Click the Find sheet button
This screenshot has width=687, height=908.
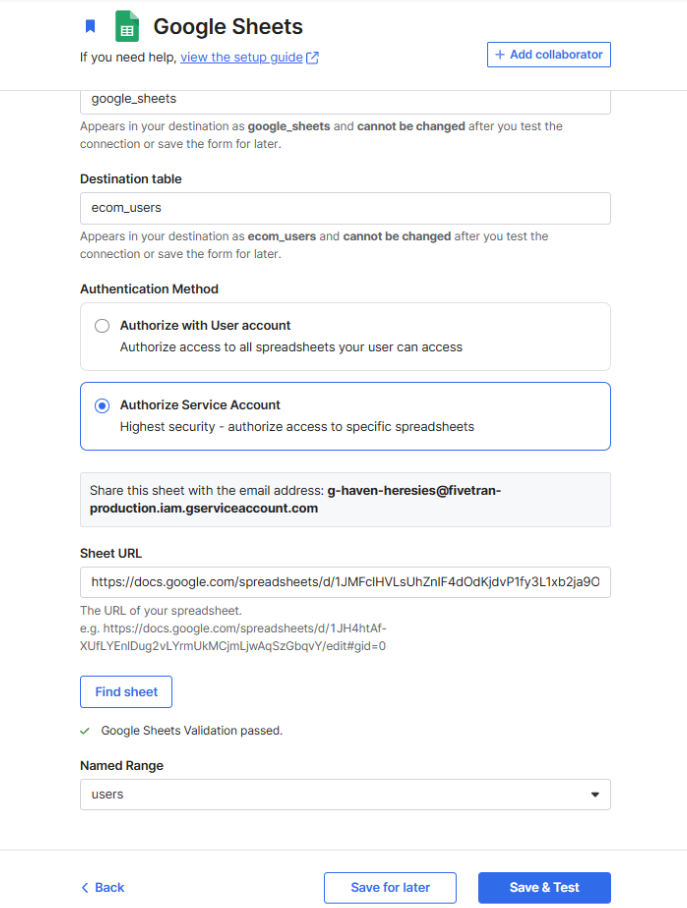pyautogui.click(x=125, y=691)
